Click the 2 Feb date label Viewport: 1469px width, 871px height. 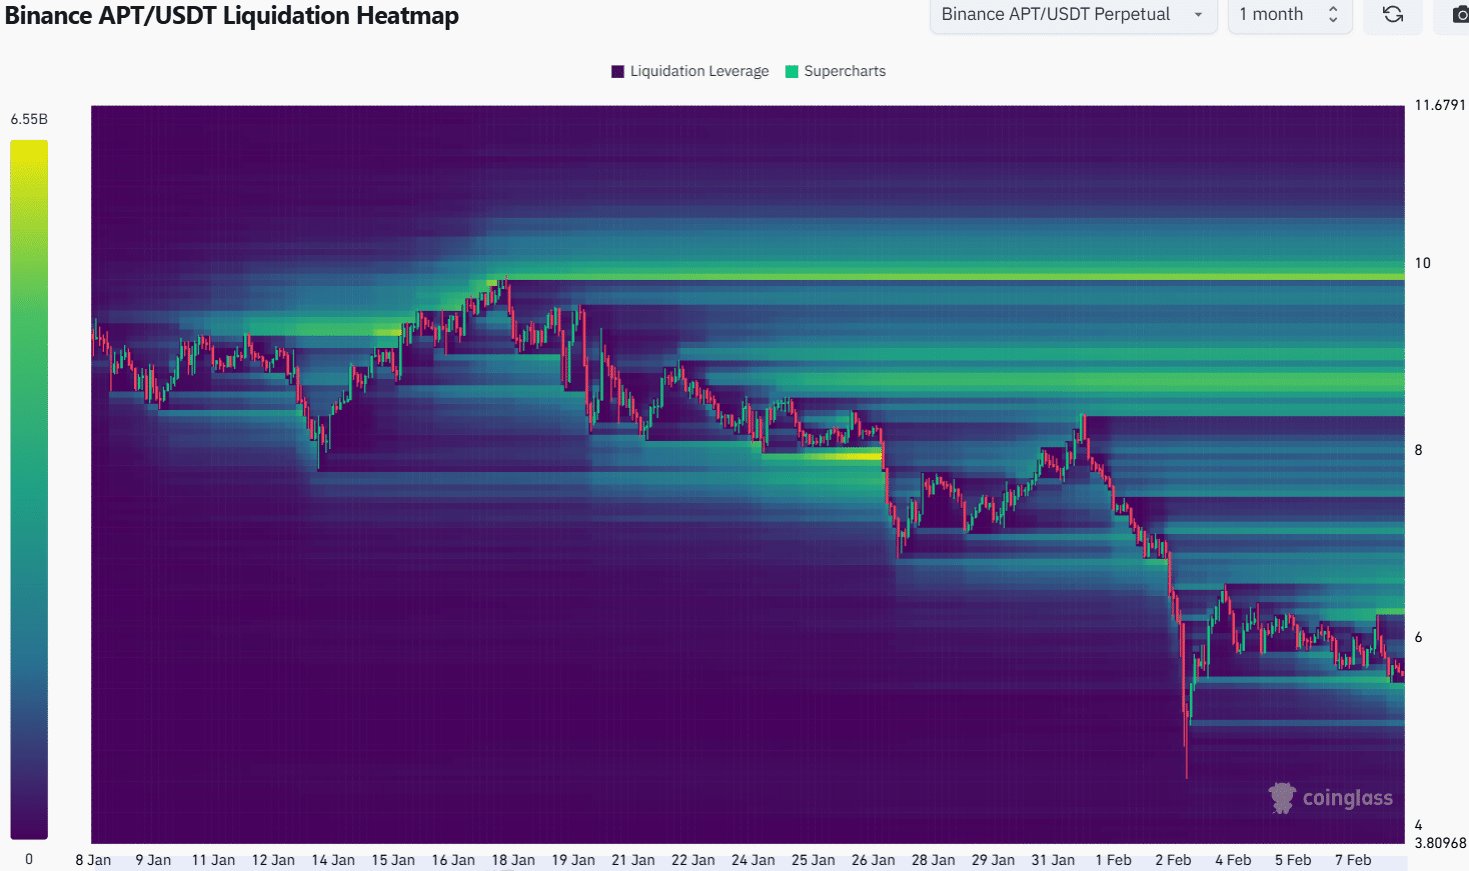click(x=1173, y=860)
